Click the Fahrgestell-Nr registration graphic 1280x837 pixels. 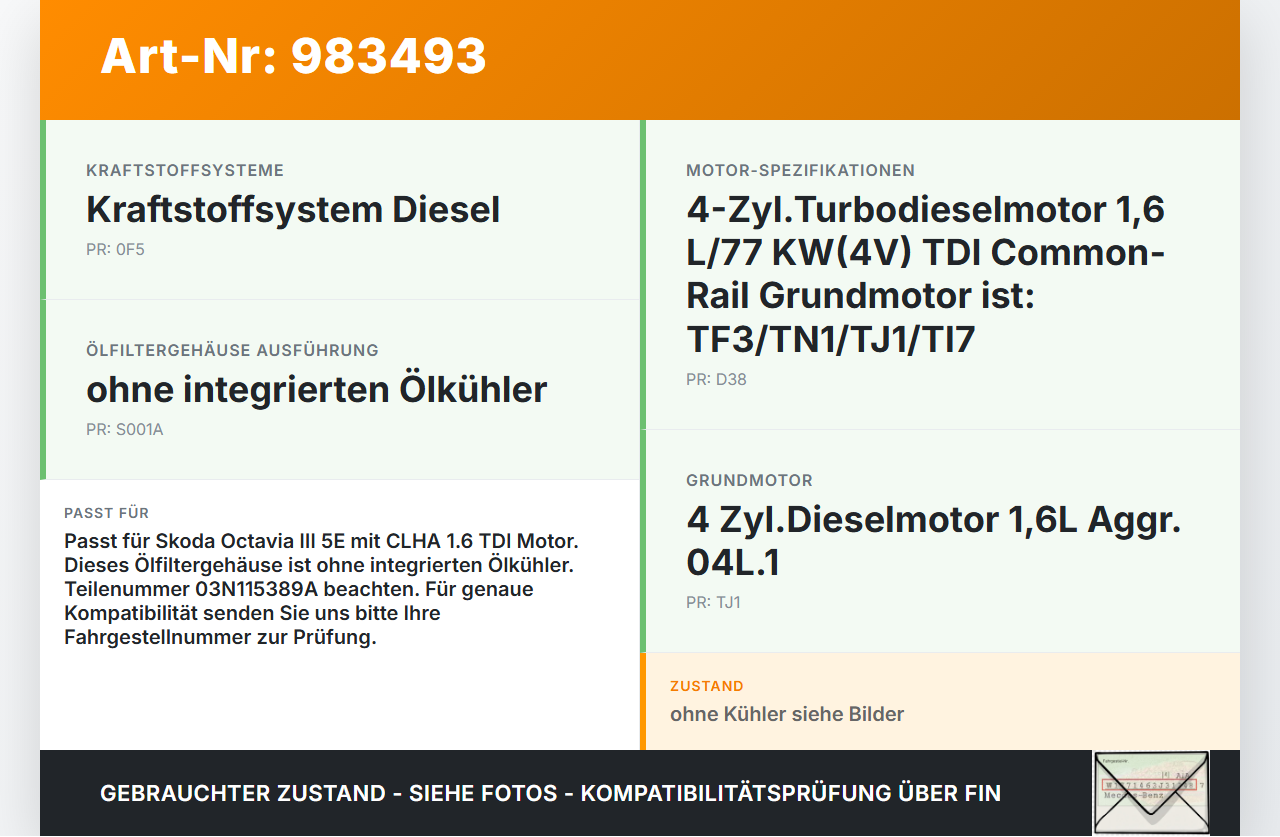[1151, 792]
